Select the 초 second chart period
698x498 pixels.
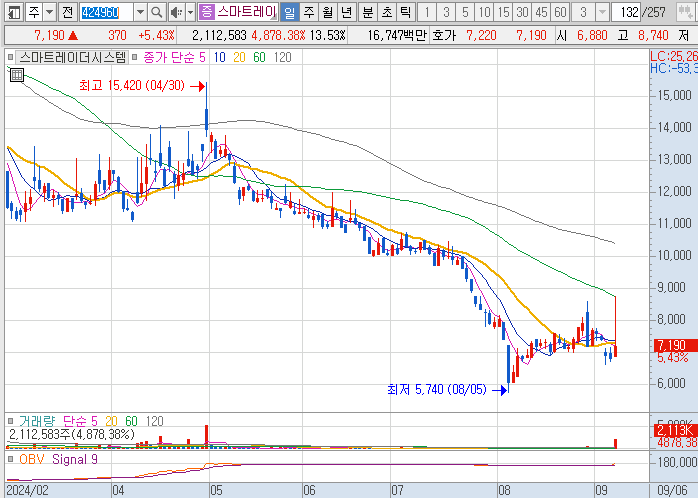(x=386, y=12)
